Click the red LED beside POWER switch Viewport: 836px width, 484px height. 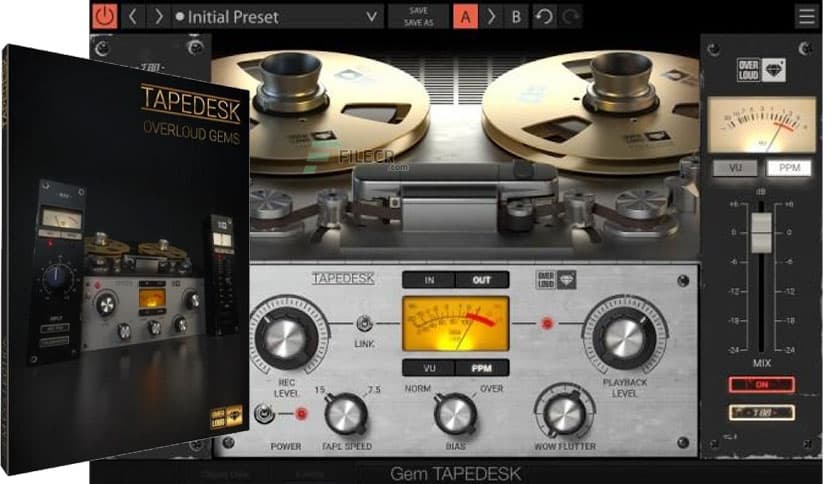click(301, 414)
